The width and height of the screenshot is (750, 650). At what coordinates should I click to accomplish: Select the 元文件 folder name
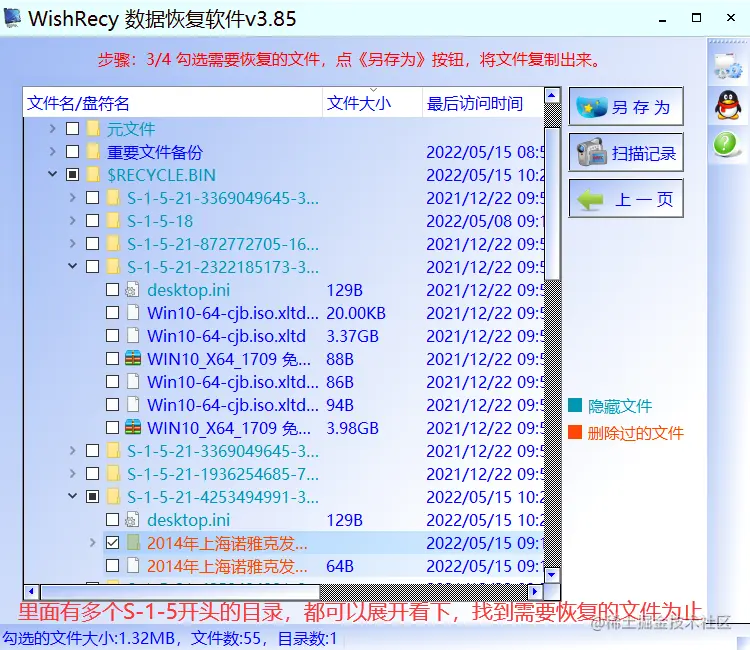click(131, 129)
